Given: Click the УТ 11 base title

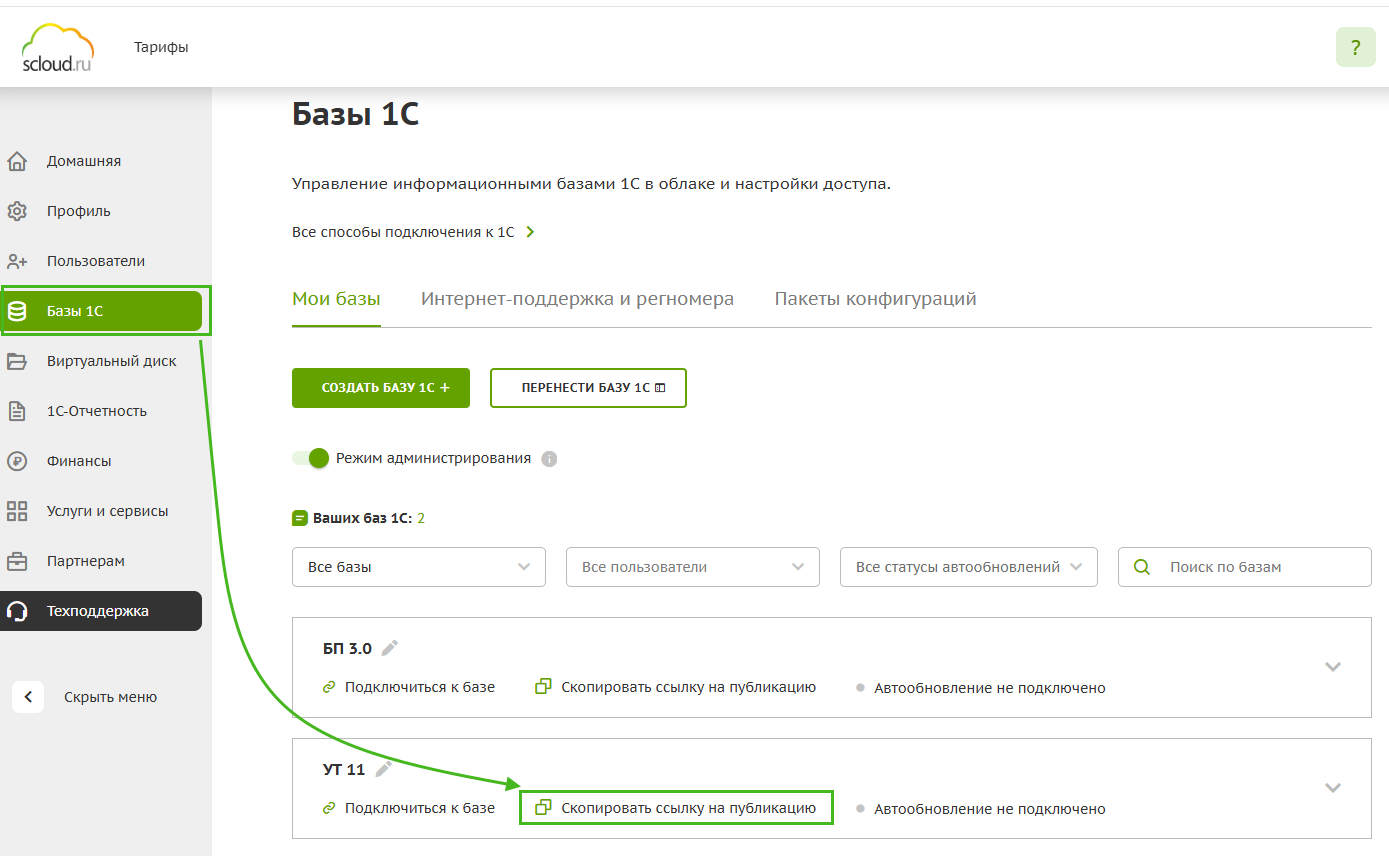Looking at the screenshot, I should pyautogui.click(x=344, y=769).
